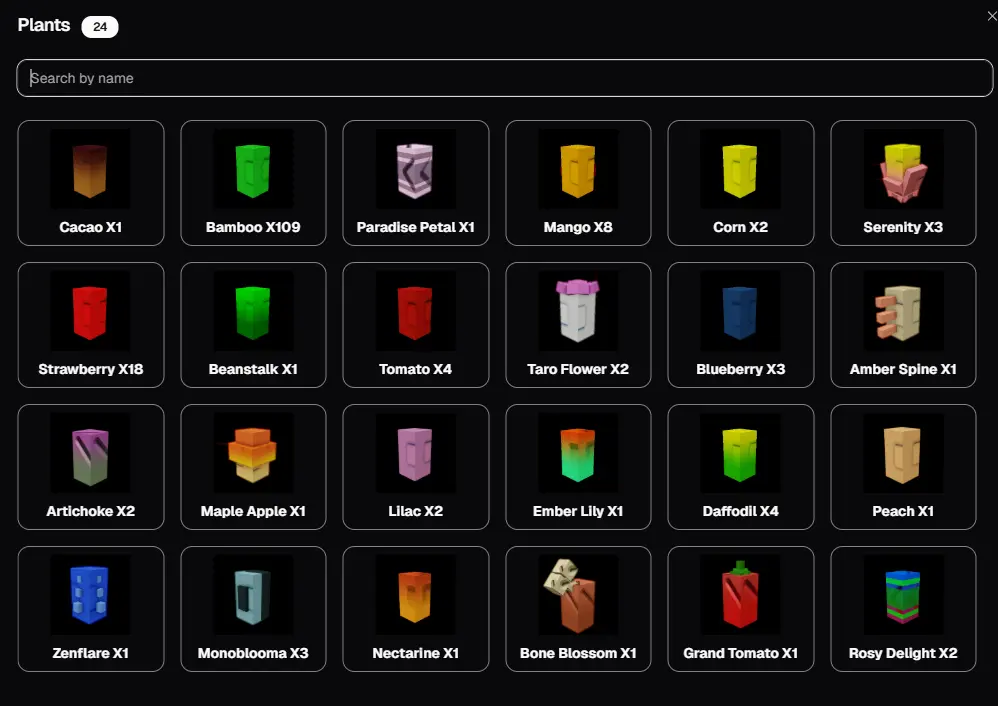Select the Maple Apple X1 icon
This screenshot has width=998, height=706.
[253, 453]
